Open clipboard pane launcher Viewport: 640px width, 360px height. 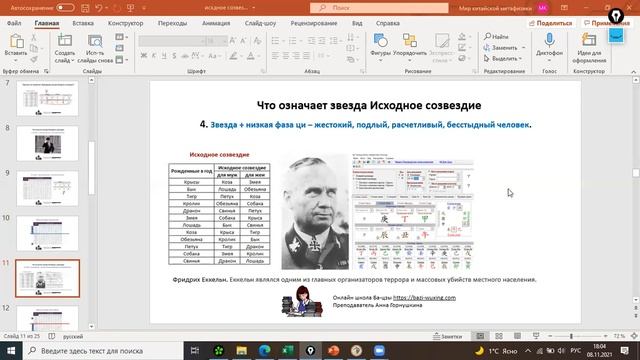tap(46, 71)
